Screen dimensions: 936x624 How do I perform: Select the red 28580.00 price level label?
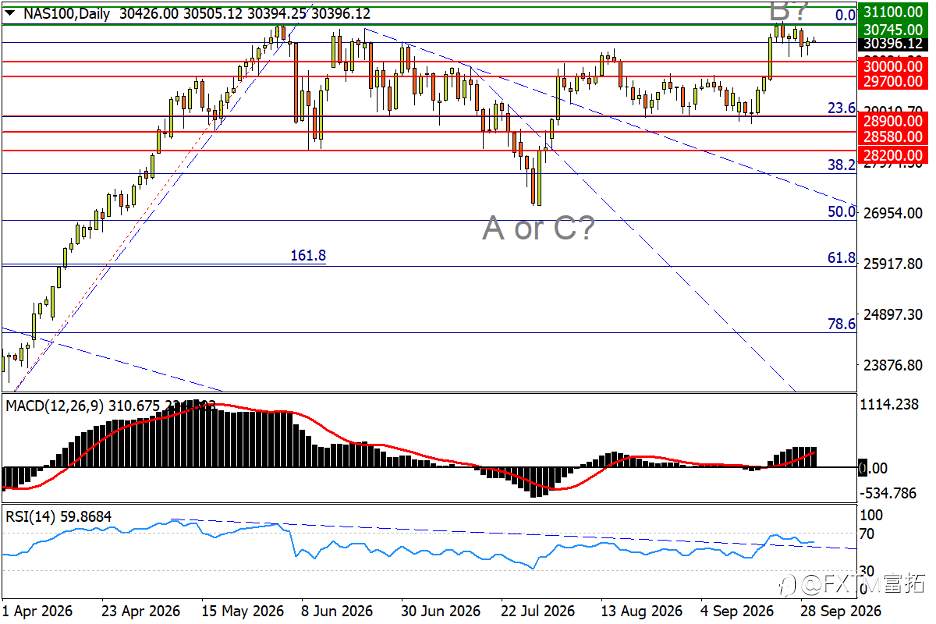pyautogui.click(x=893, y=136)
